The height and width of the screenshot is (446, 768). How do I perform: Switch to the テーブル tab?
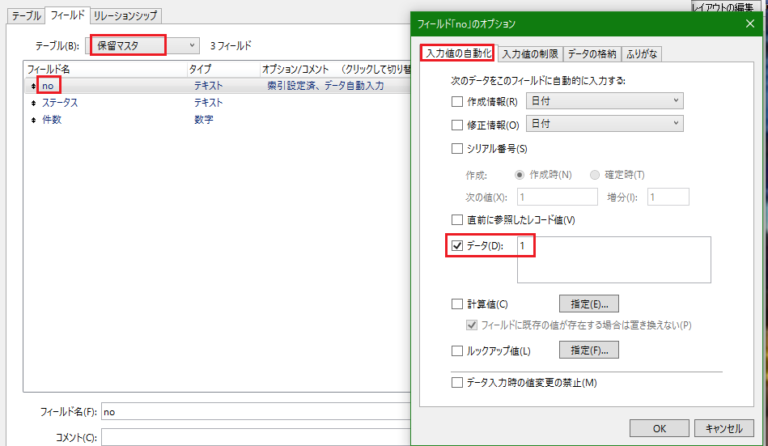26,16
